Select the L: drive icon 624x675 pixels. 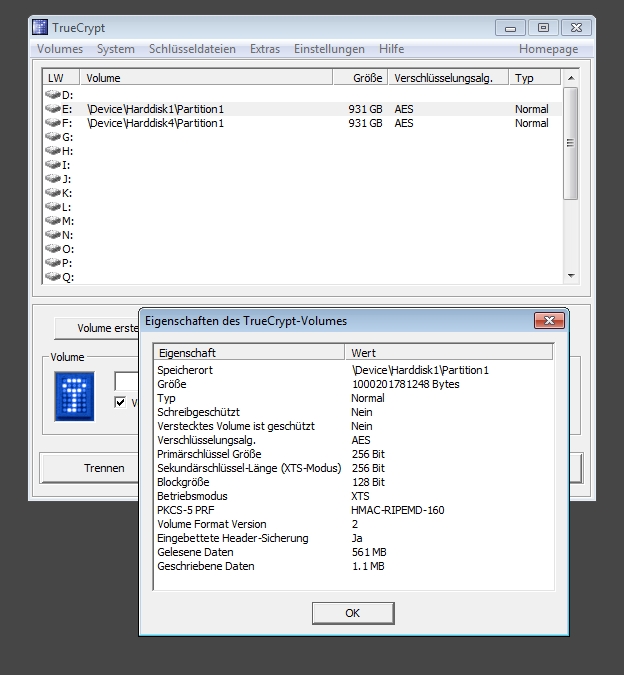(x=53, y=207)
